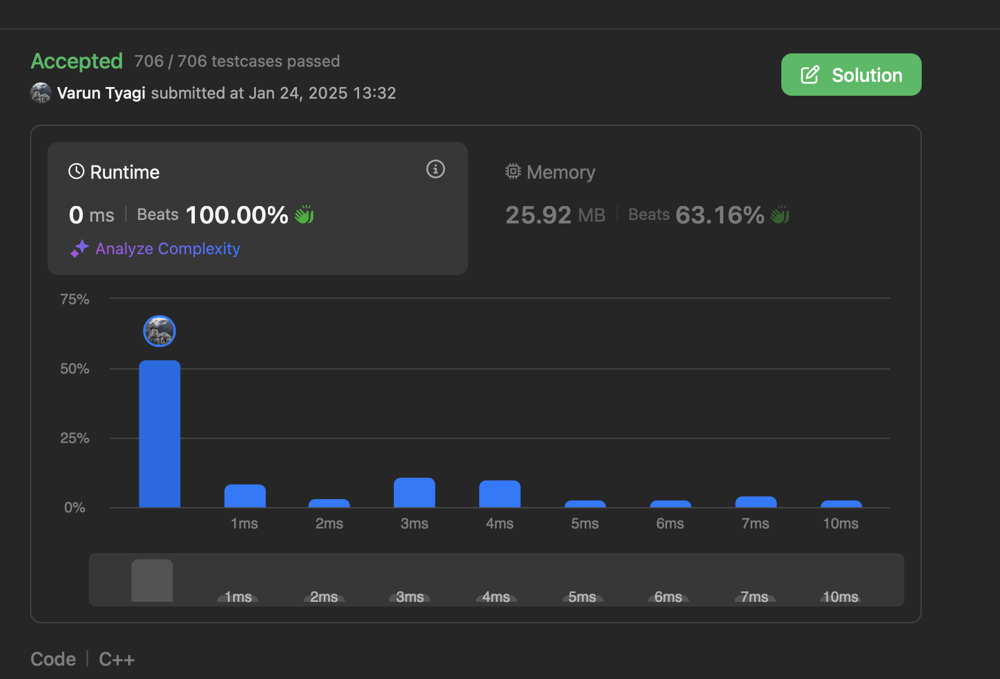
Task: Click the 63.16% memory beats value
Action: tap(719, 215)
